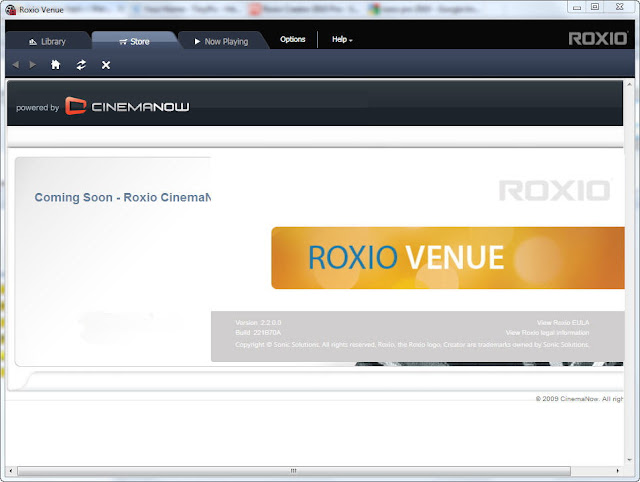The height and width of the screenshot is (482, 640).
Task: Stop loading with the X icon
Action: click(106, 65)
